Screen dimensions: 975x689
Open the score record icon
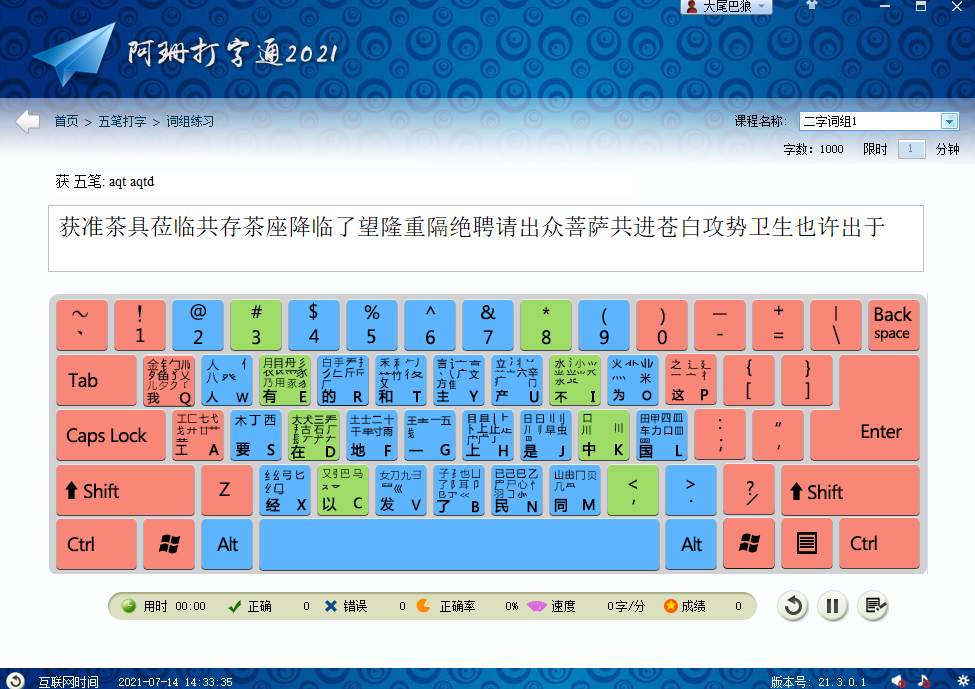[x=873, y=606]
